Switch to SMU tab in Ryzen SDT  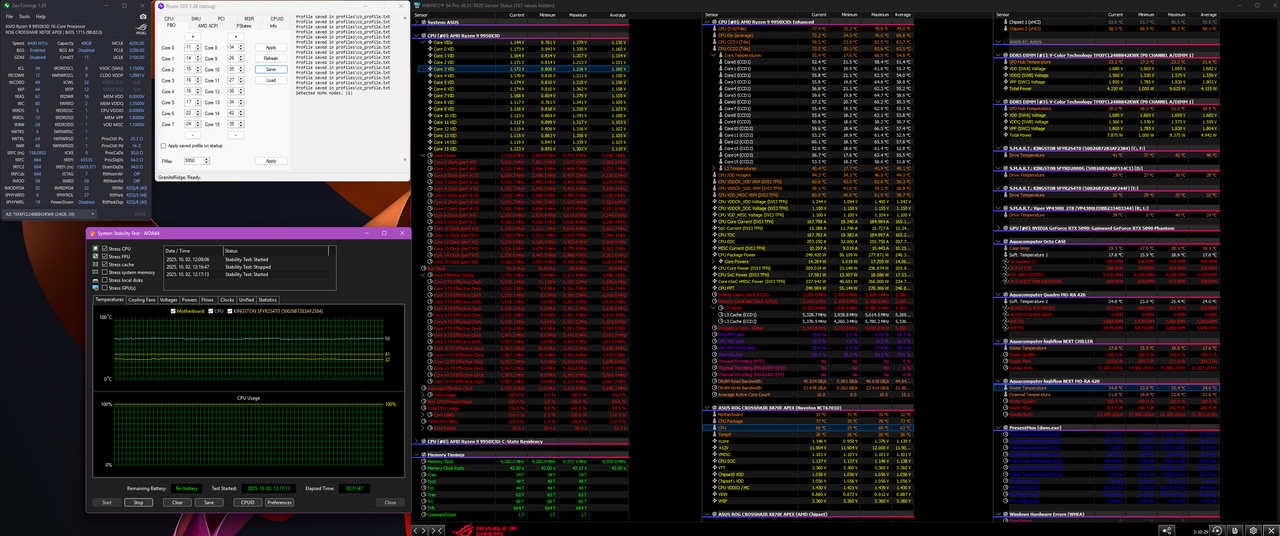[196, 19]
